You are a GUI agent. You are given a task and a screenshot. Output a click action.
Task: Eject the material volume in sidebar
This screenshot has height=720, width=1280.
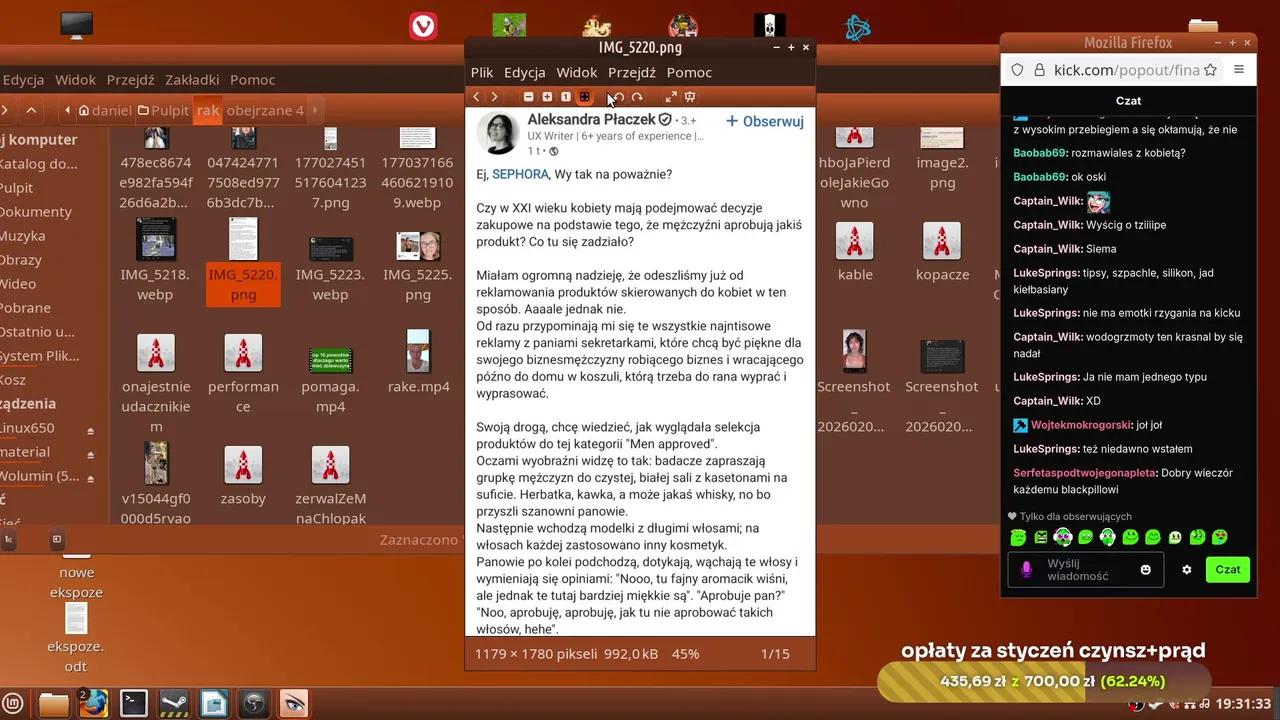pos(90,453)
